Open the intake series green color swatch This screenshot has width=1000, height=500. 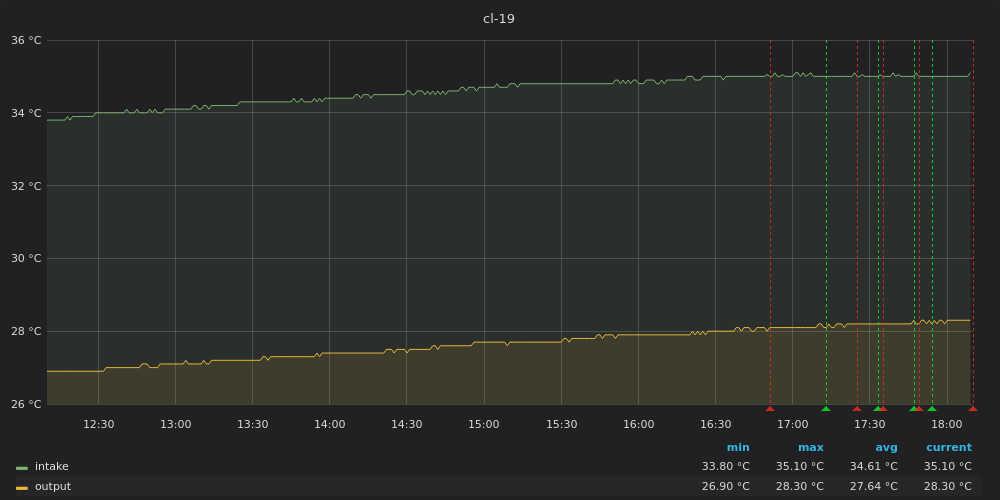[x=22, y=467]
